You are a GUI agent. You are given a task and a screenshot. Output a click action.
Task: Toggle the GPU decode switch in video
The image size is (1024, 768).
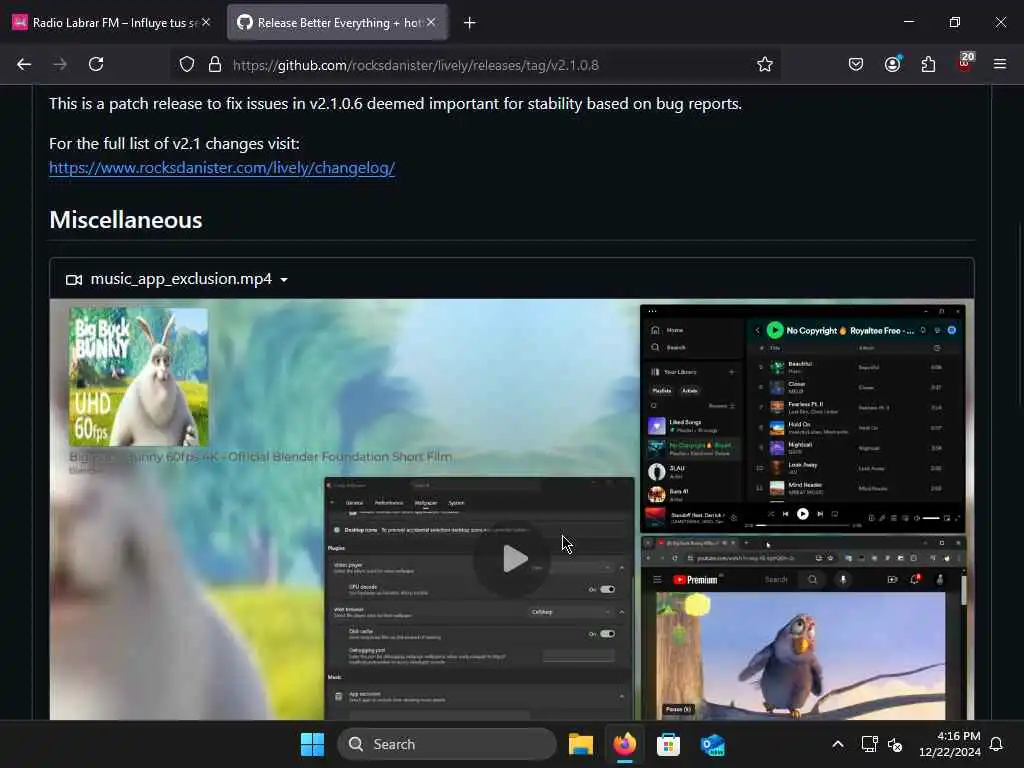pos(607,589)
